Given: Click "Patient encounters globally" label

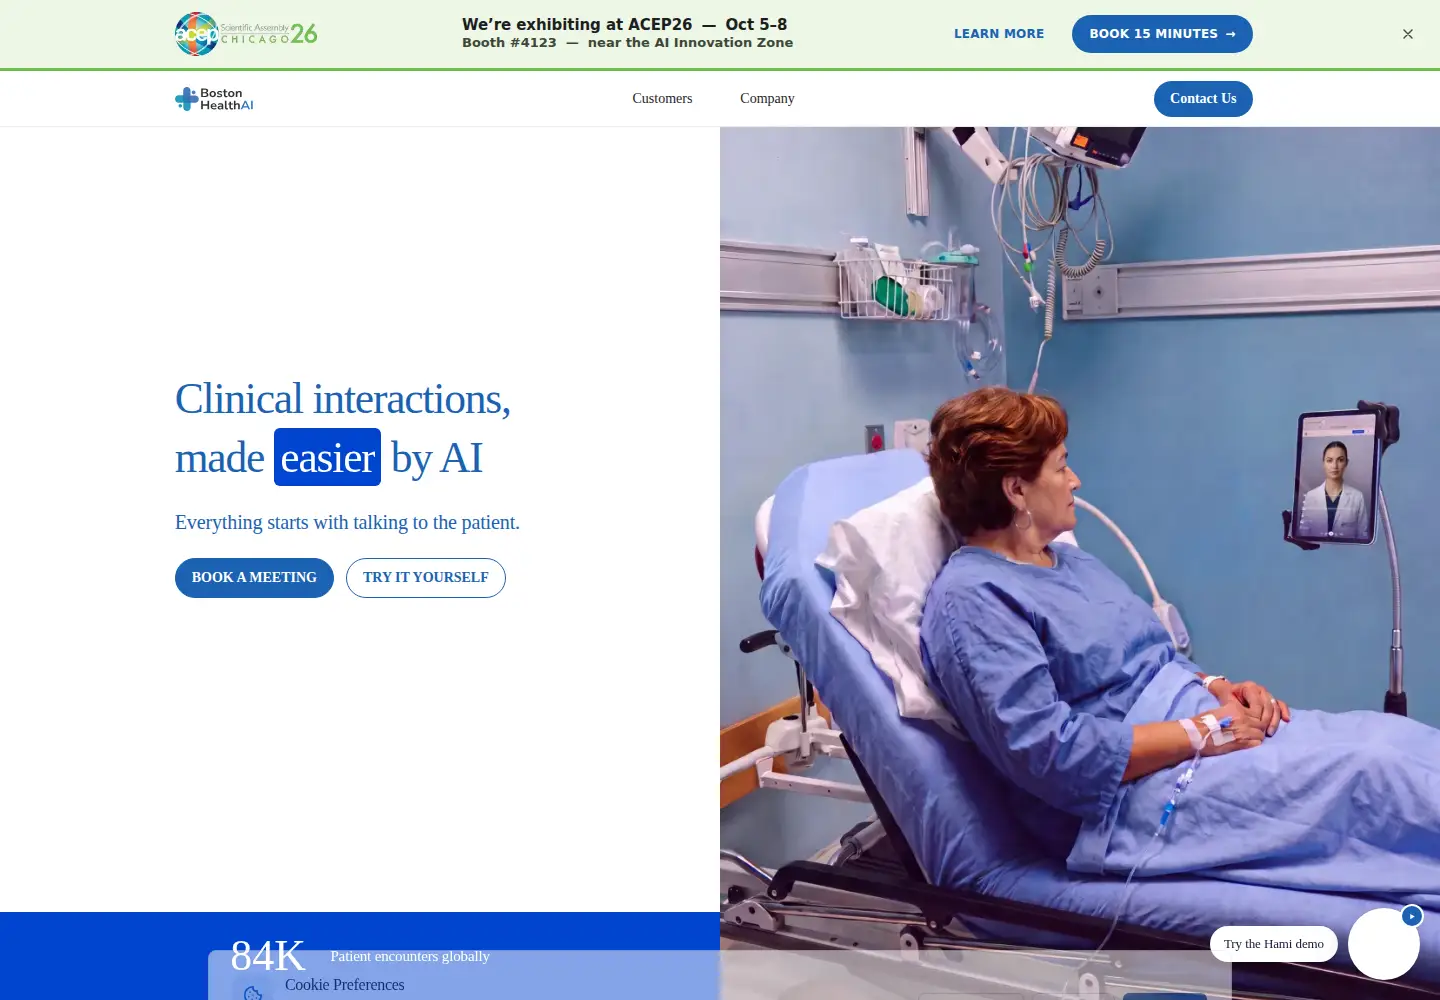Looking at the screenshot, I should (x=410, y=956).
